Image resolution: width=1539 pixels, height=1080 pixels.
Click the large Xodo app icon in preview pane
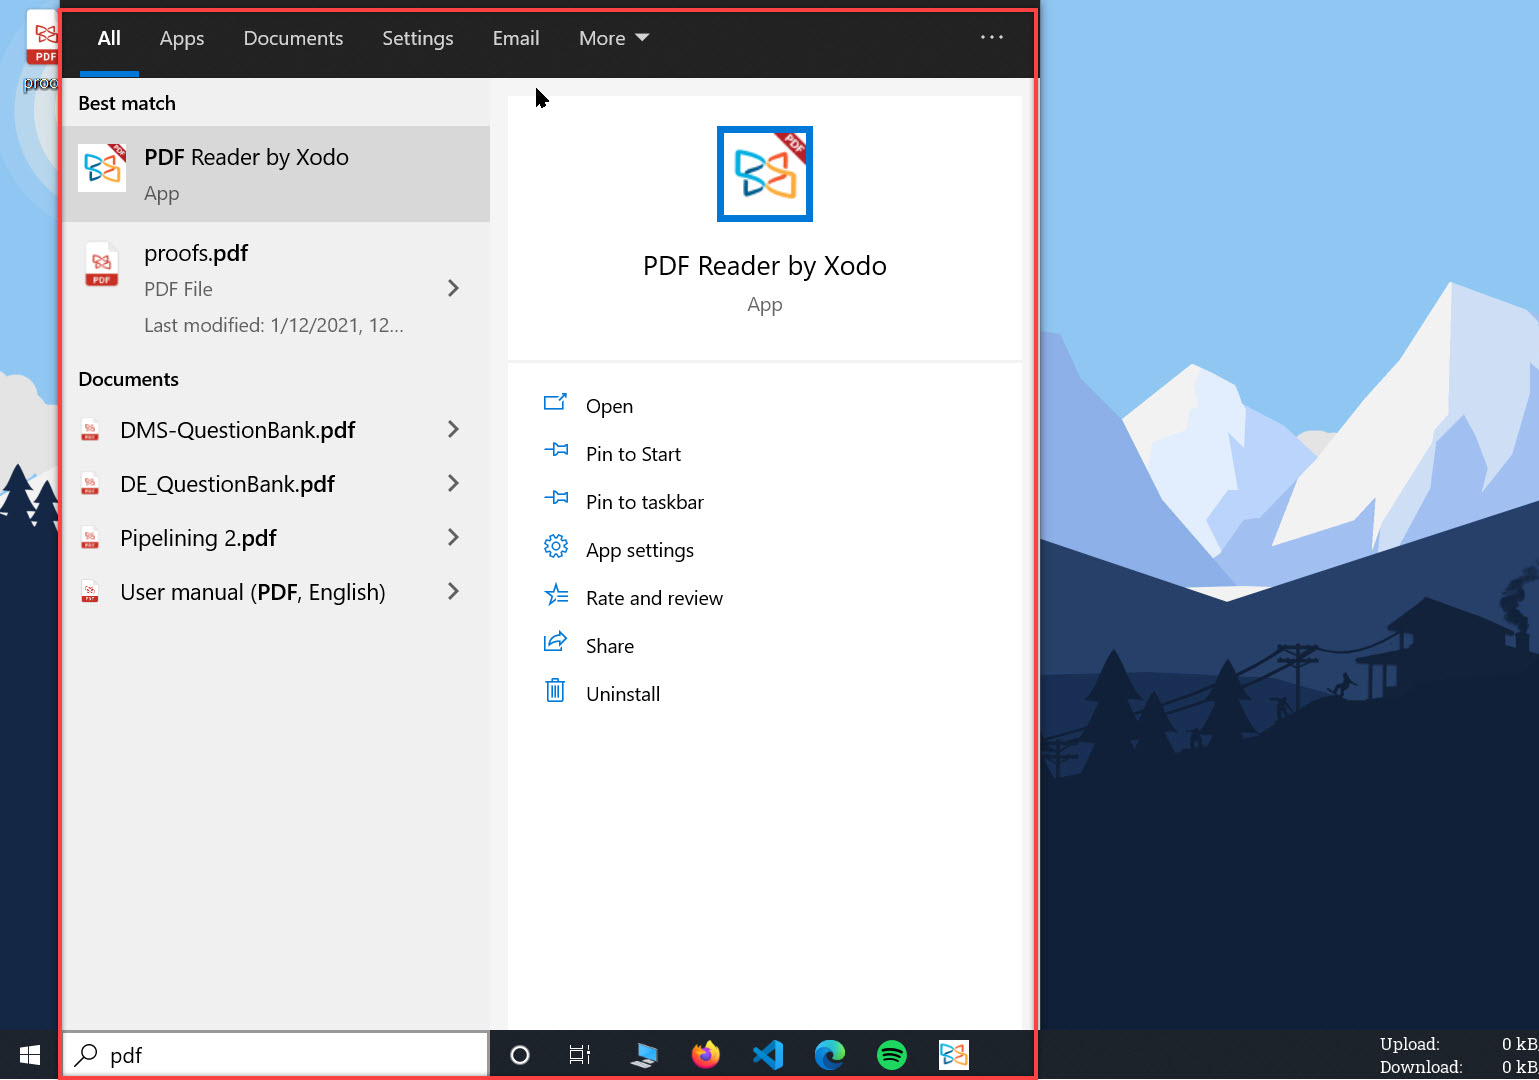(765, 174)
